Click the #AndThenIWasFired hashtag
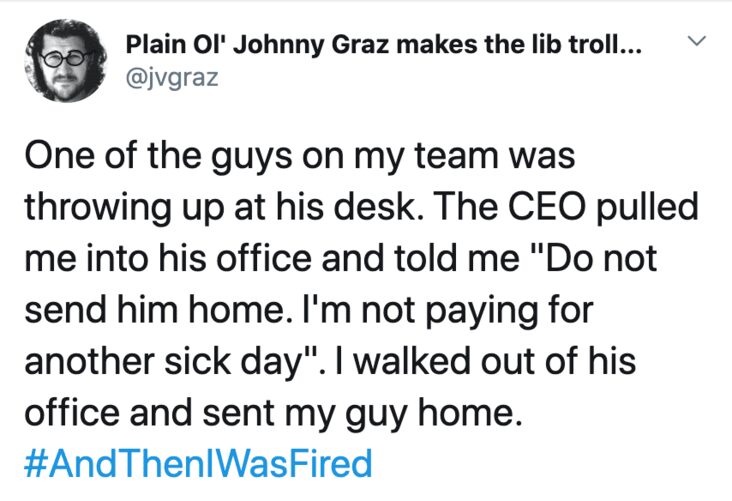This screenshot has width=732, height=501. [198, 464]
